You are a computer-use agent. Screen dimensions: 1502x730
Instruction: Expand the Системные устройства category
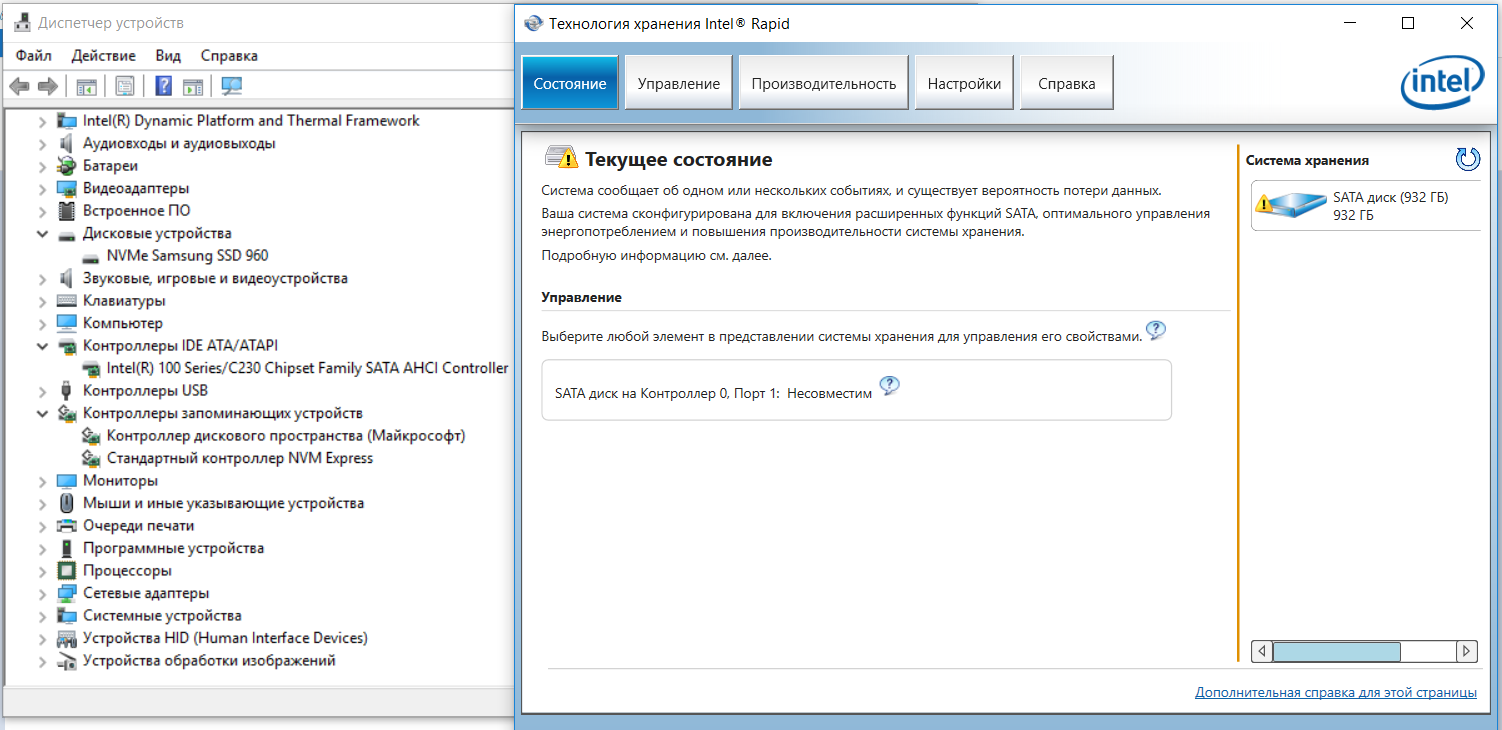[x=42, y=616]
